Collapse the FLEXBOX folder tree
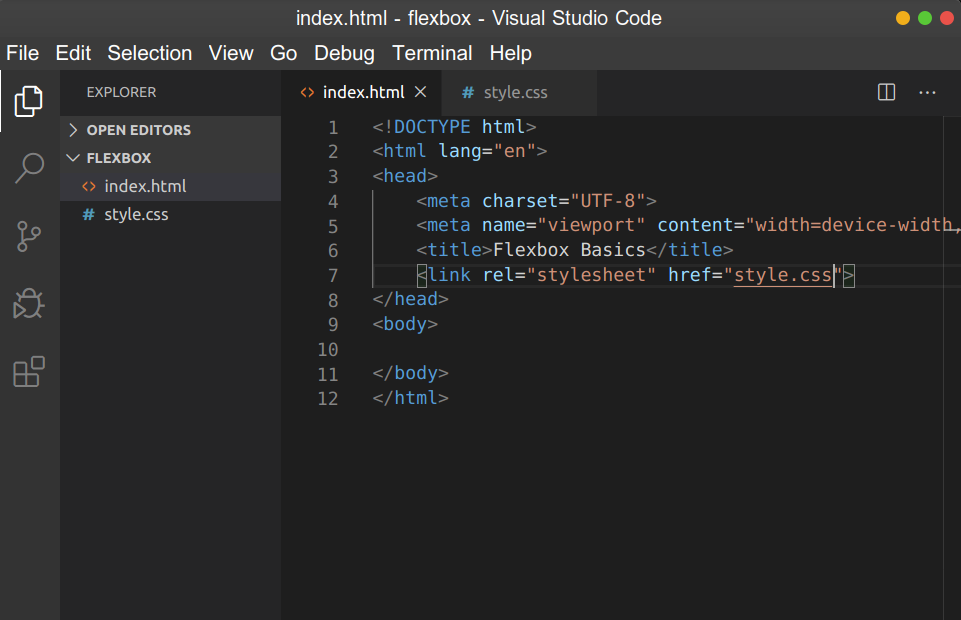 72,157
